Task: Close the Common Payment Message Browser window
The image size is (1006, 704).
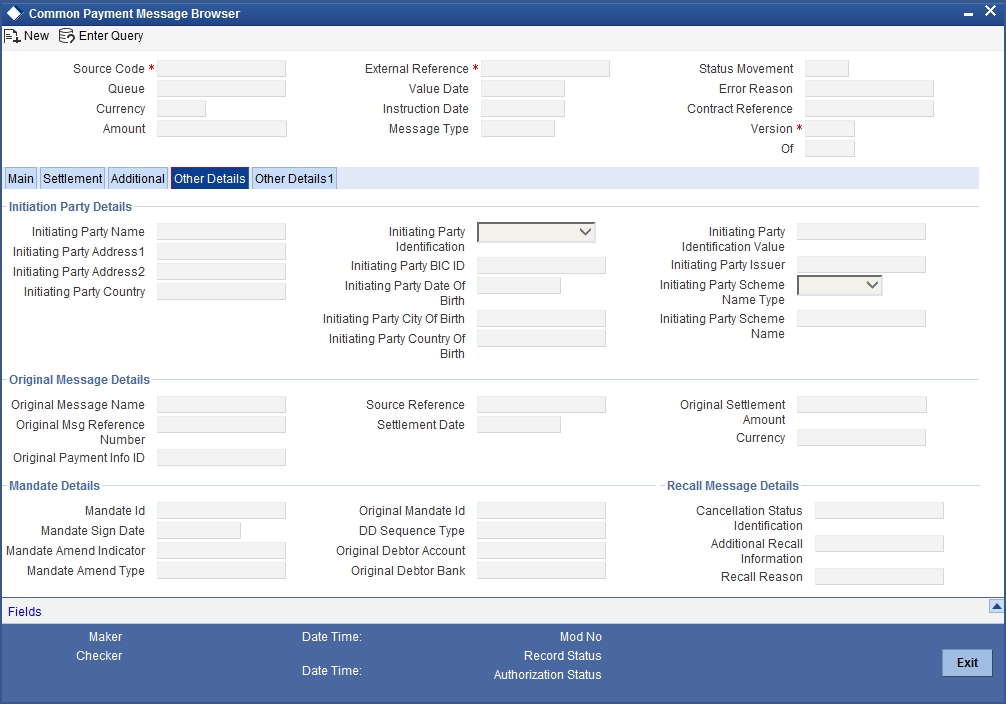Action: (990, 12)
